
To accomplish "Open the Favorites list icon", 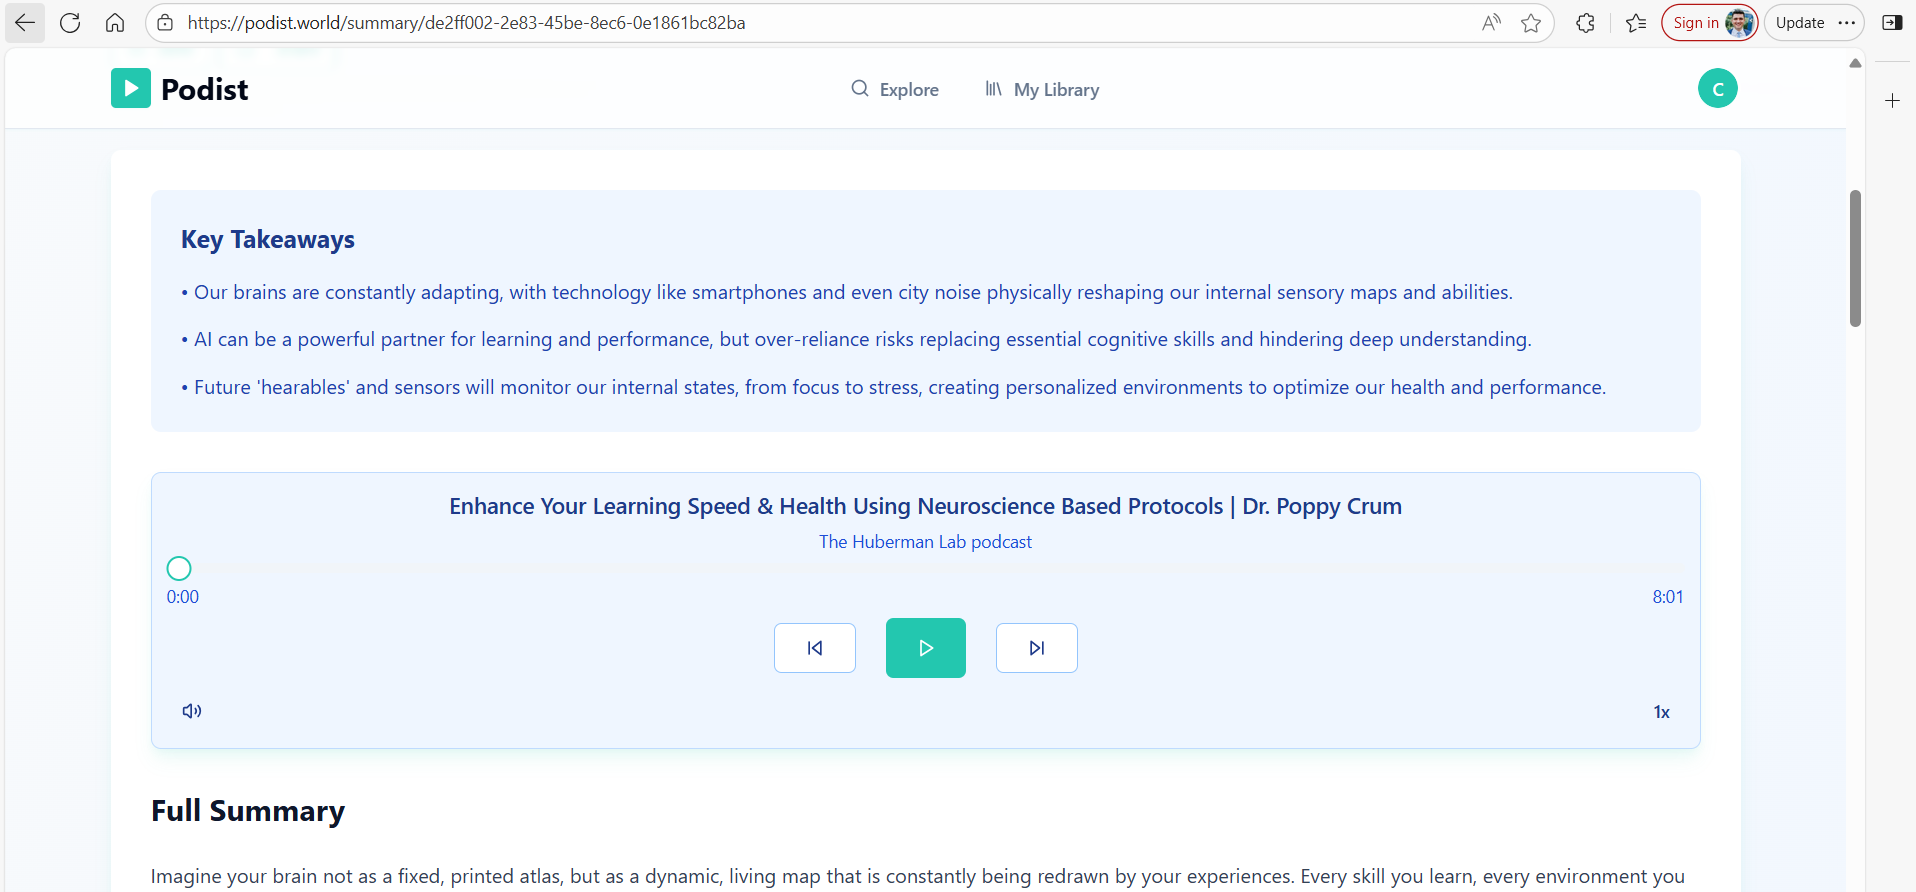I will tap(1636, 23).
